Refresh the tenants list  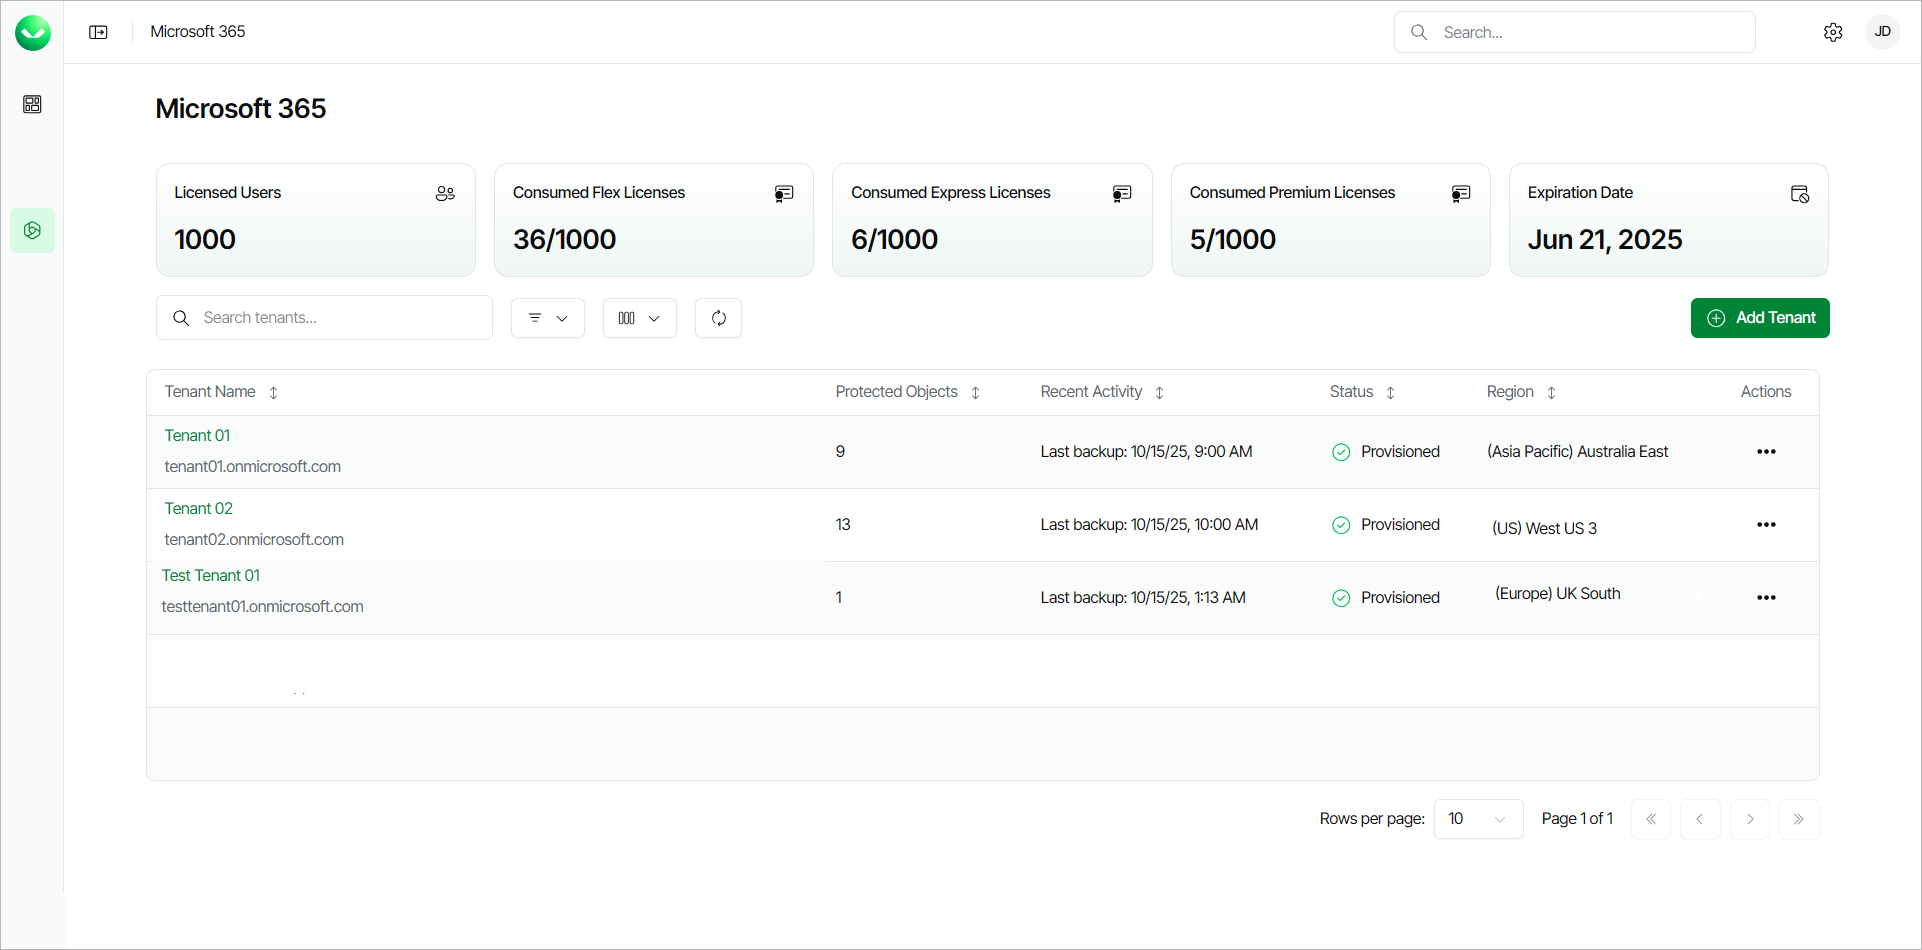tap(718, 318)
